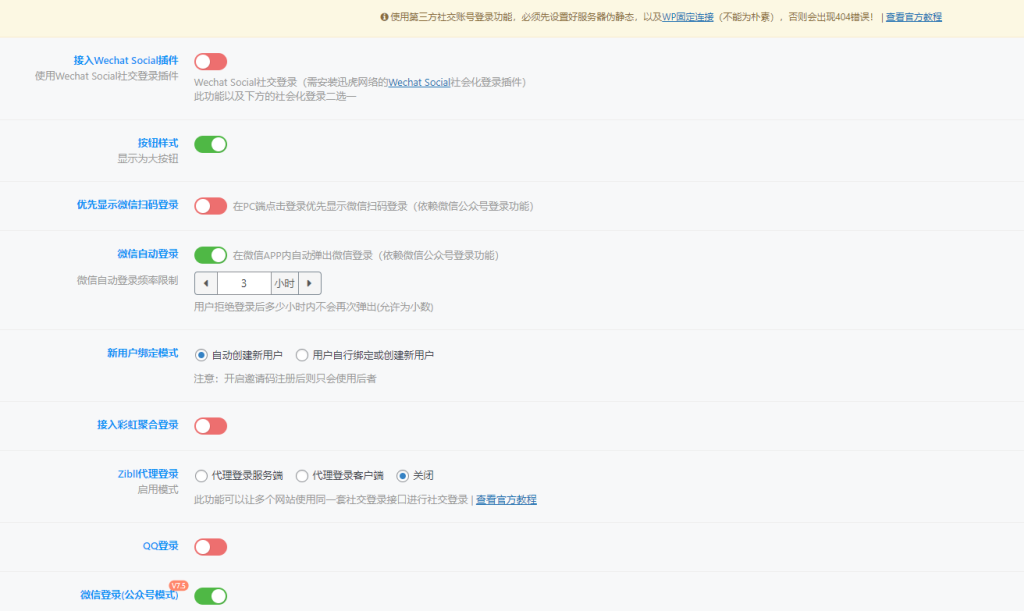Turn on the QQ登录 switch
Image resolution: width=1024 pixels, height=611 pixels.
209,546
